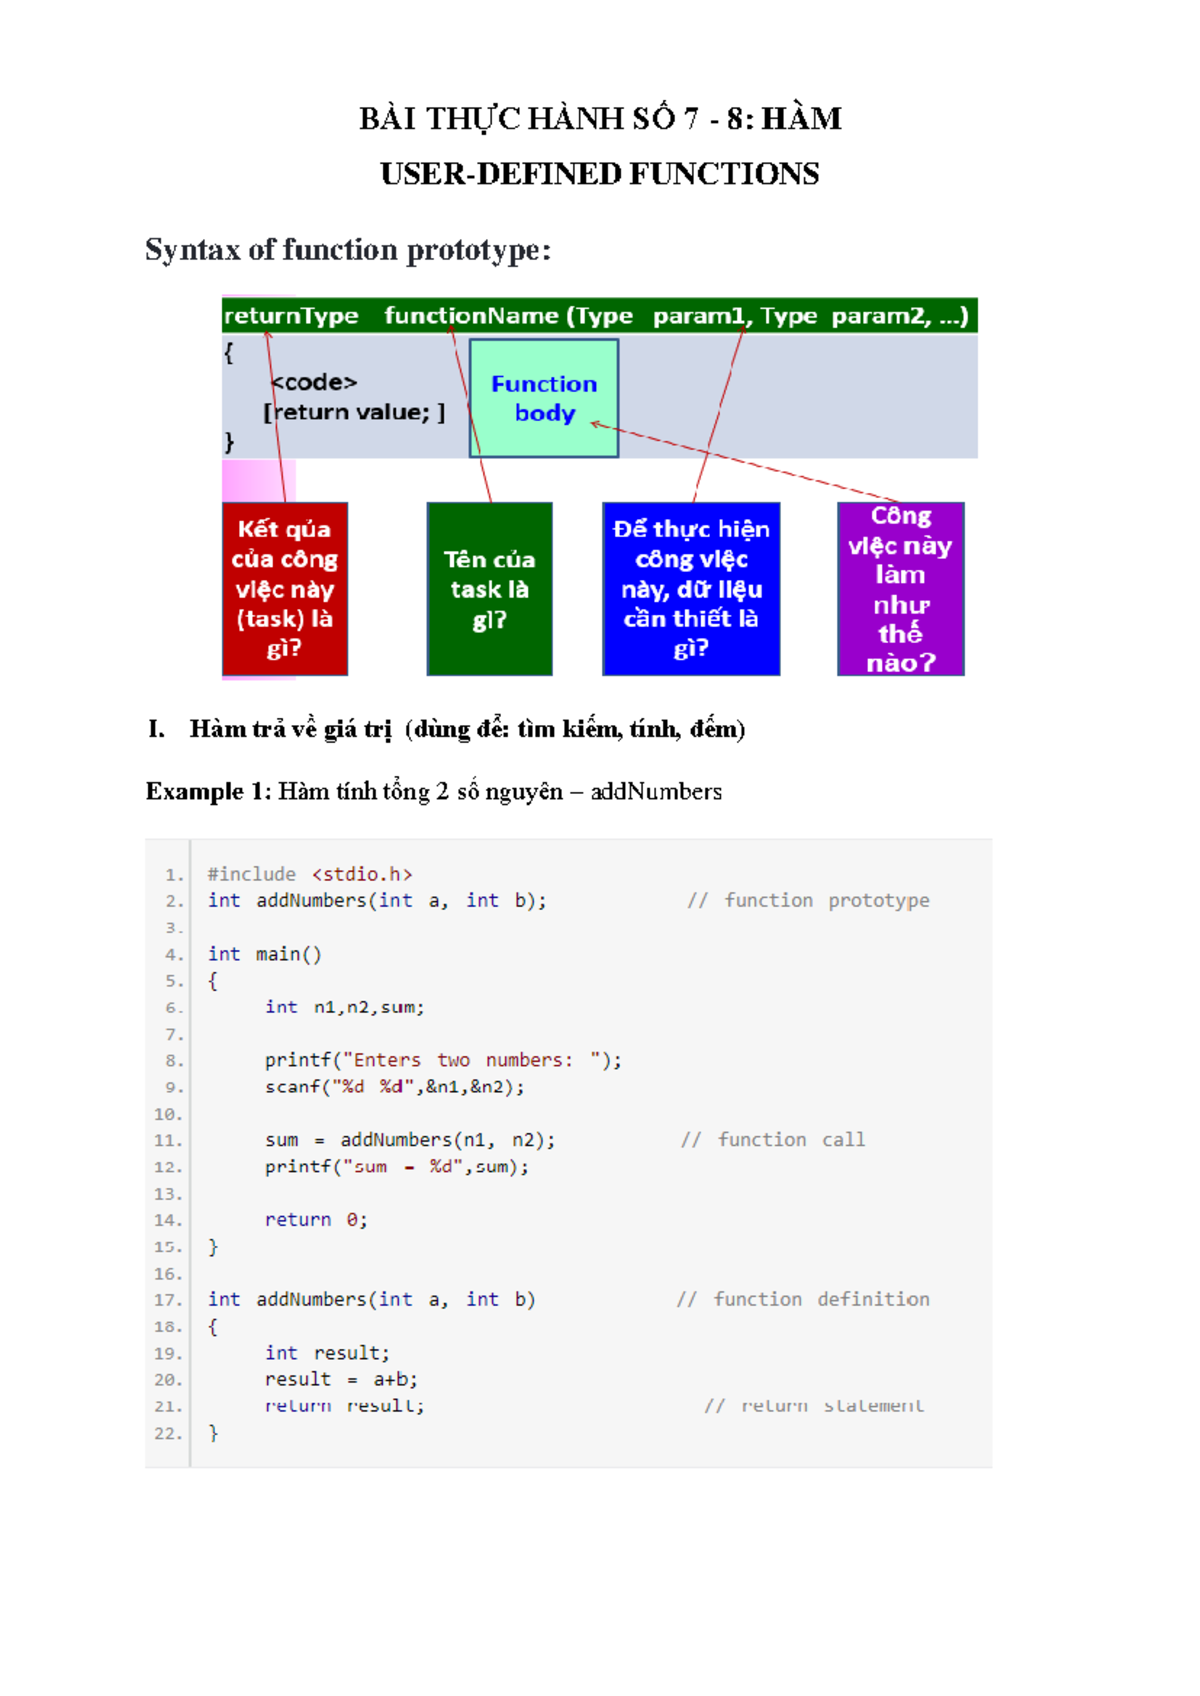The image size is (1200, 1696).
Task: Click the '// function definition' comment
Action: coord(802,1299)
